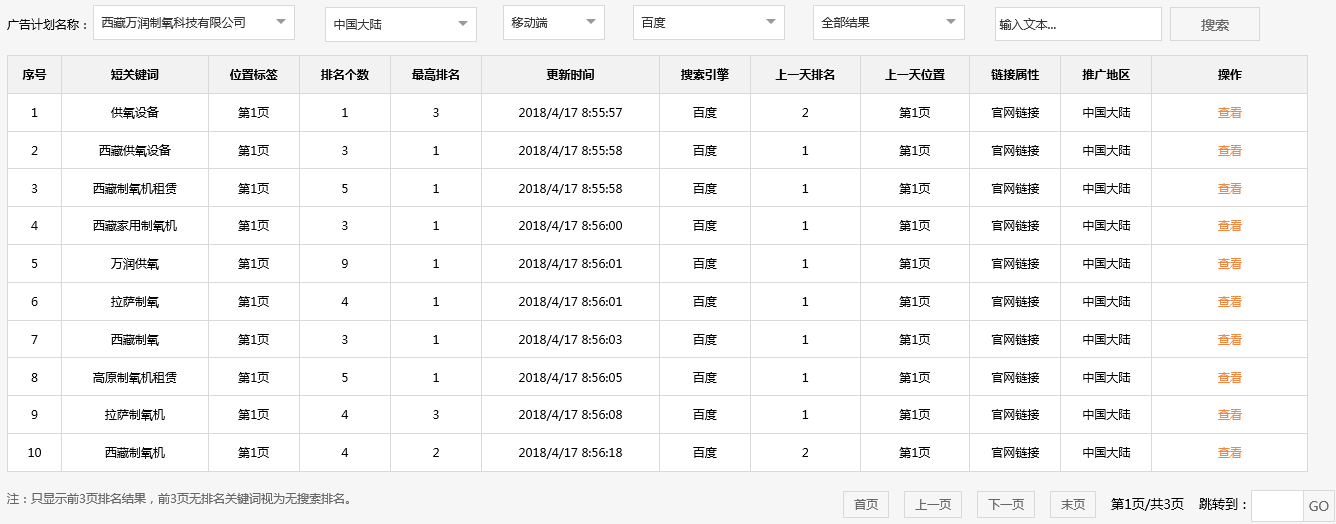
Task: Click the 排名个数 column header
Action: 345,75
